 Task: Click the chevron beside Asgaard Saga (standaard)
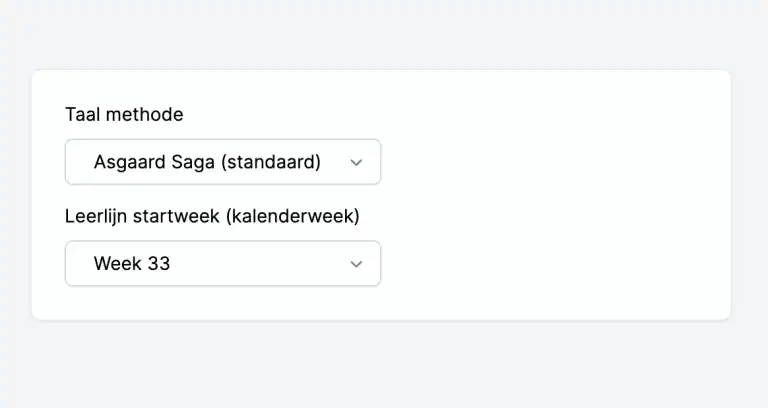(x=356, y=162)
